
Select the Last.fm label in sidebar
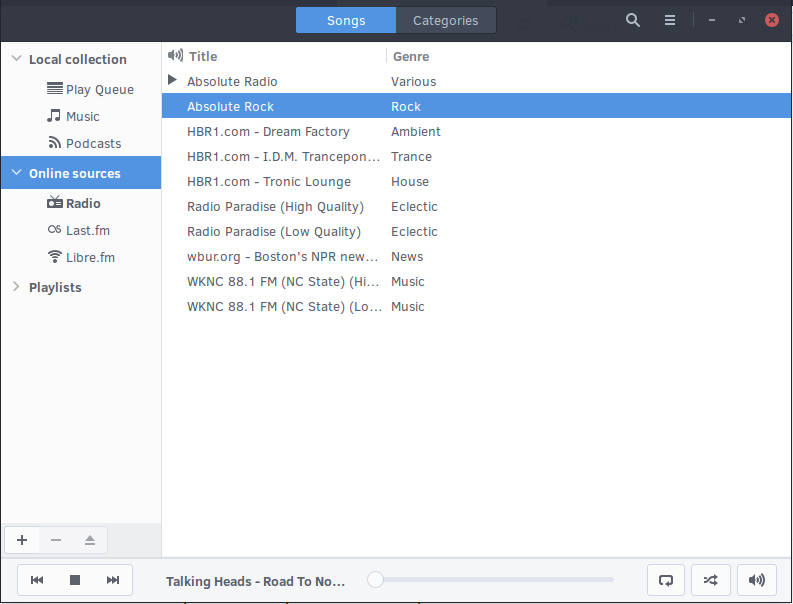tap(88, 231)
